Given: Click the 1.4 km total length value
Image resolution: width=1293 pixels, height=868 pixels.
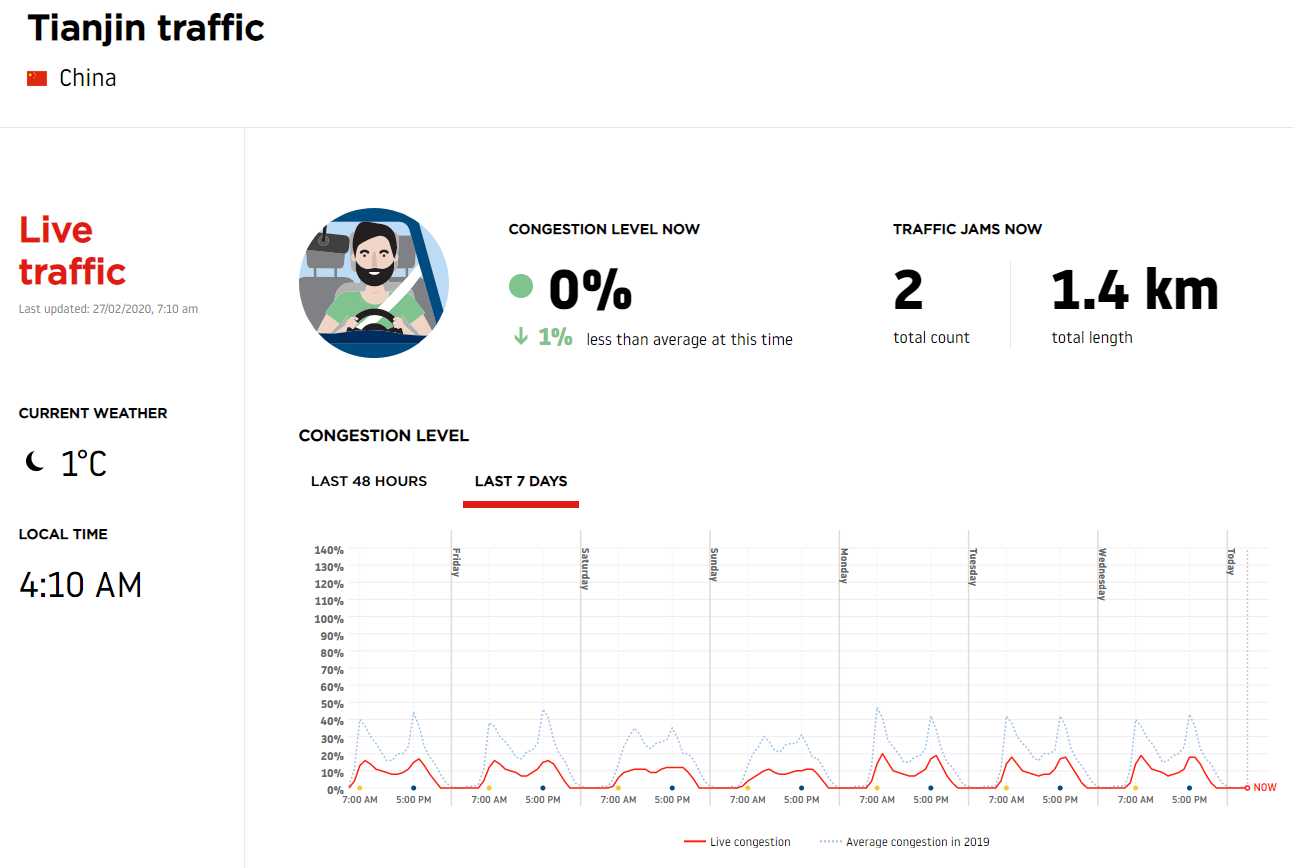Looking at the screenshot, I should pyautogui.click(x=1135, y=290).
